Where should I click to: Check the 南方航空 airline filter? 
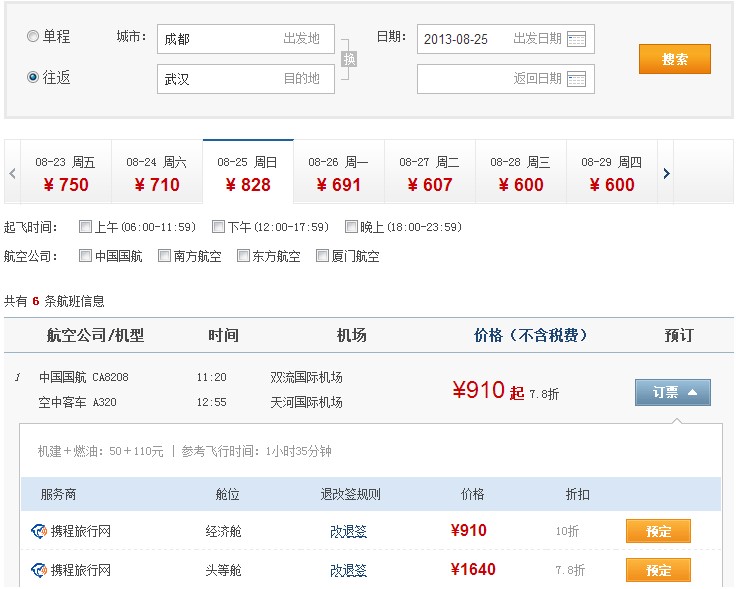coord(164,256)
